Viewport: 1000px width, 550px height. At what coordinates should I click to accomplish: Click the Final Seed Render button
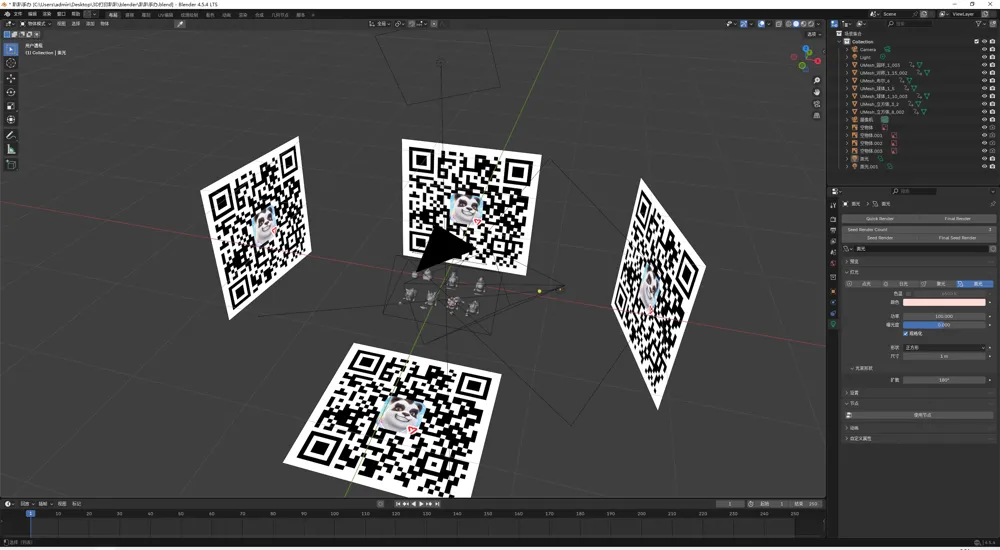957,238
